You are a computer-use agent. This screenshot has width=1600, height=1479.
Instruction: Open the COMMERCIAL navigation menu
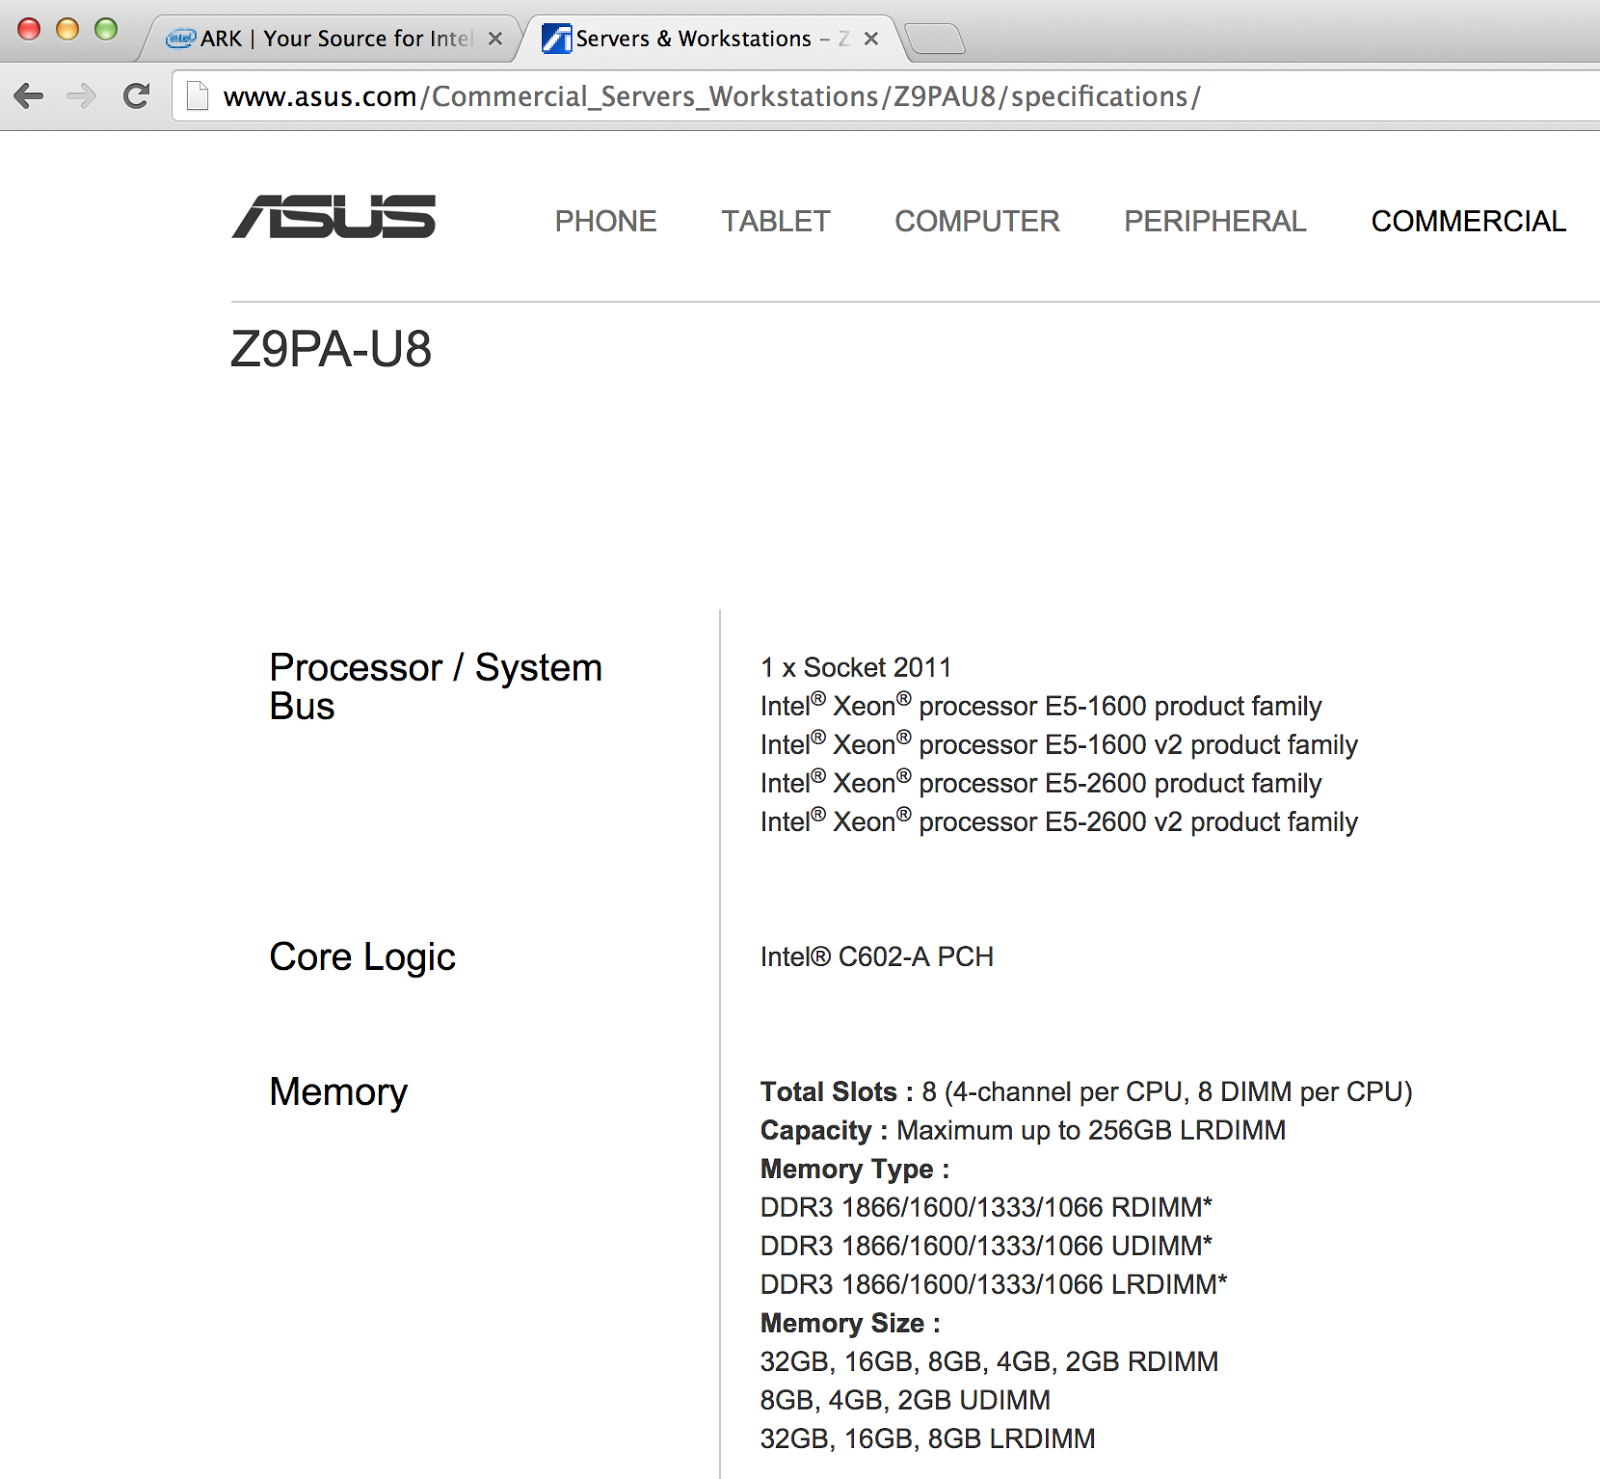(1468, 221)
